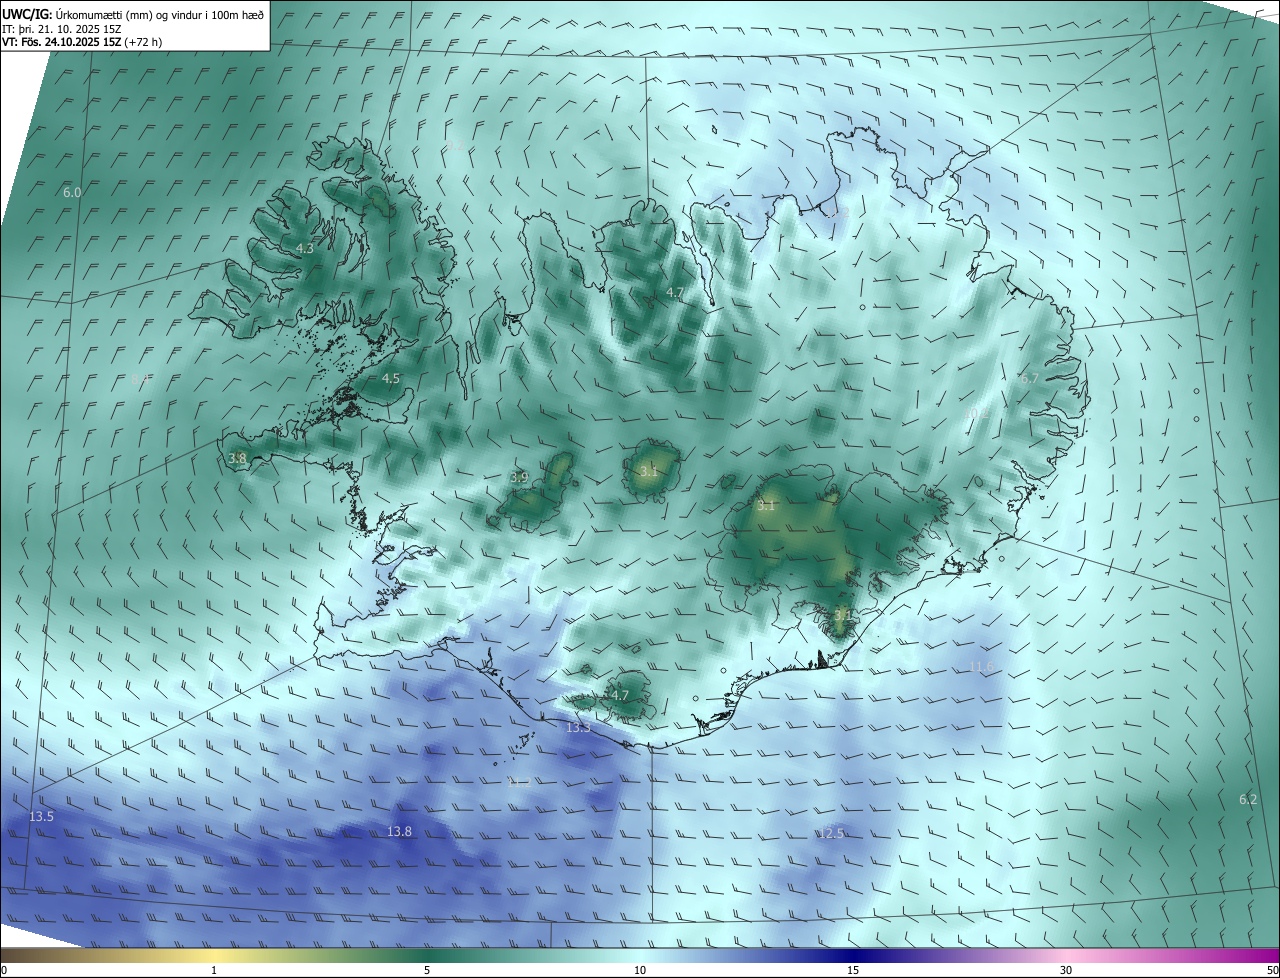
Task: Click legend tick label '5'
Action: 427,970
